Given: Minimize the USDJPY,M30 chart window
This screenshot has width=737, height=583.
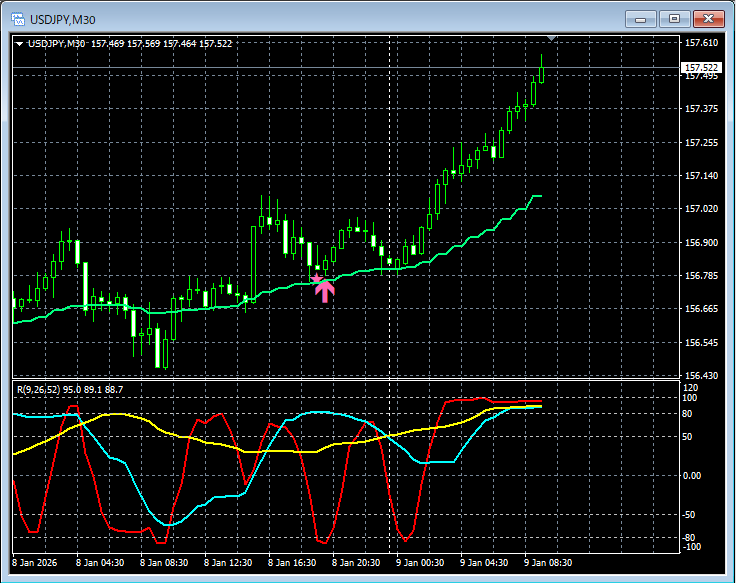Looking at the screenshot, I should (640, 19).
